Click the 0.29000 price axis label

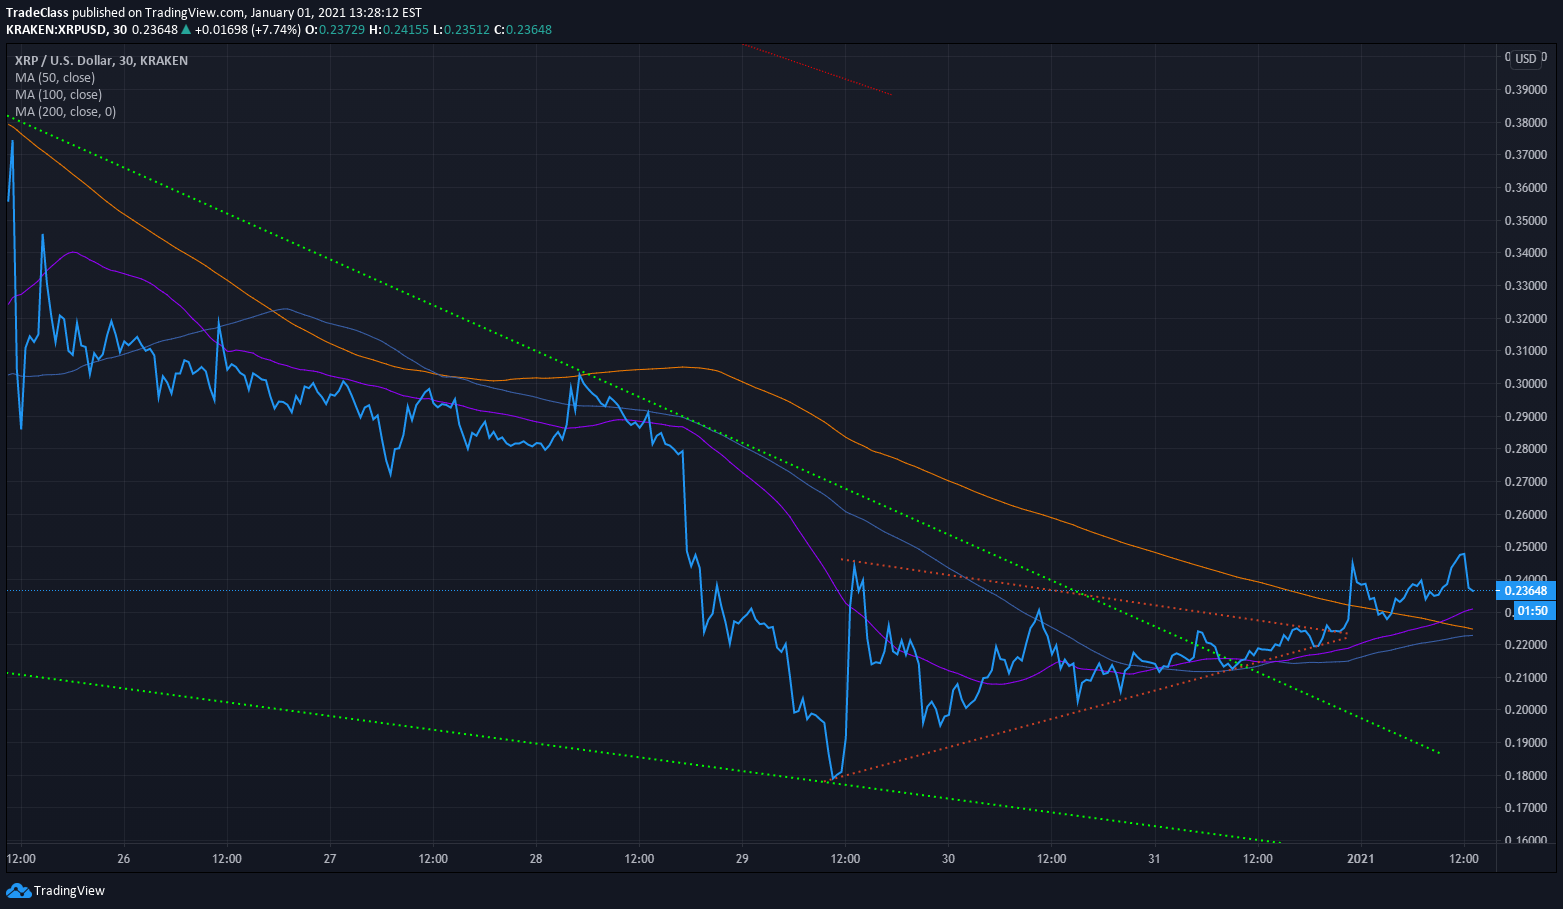pos(1526,417)
